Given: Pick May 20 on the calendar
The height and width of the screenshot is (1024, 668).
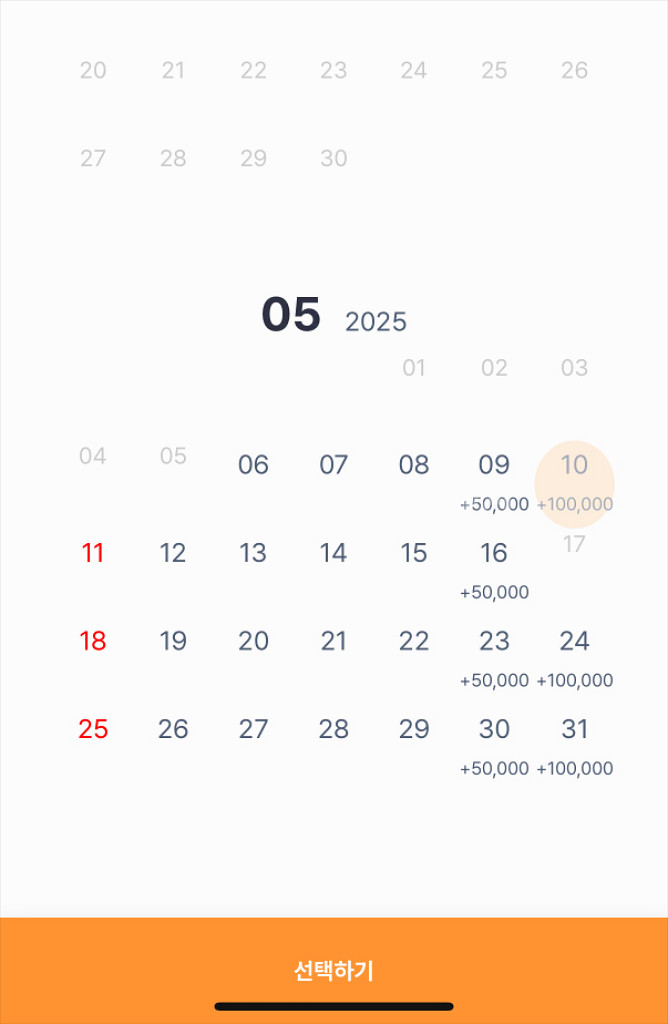Looking at the screenshot, I should 253,641.
